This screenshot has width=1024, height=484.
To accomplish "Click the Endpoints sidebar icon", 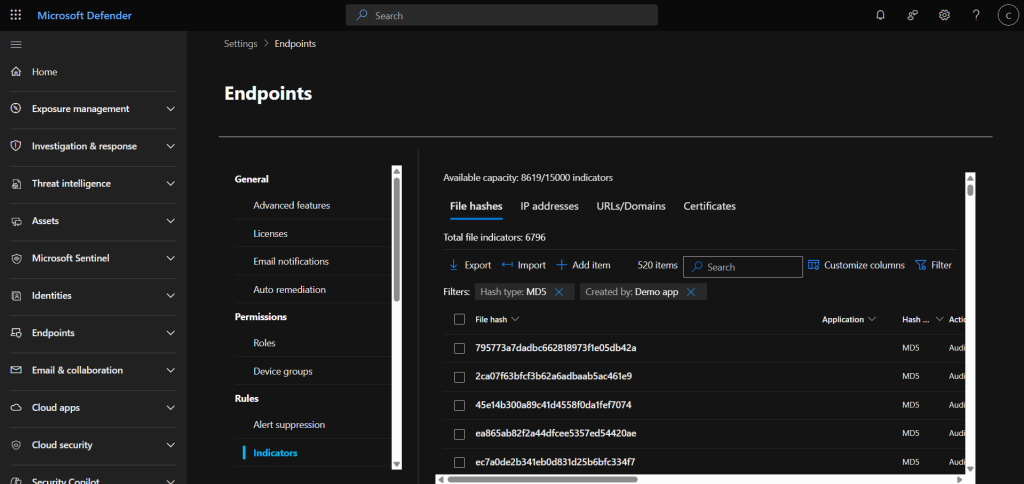I will [17, 333].
